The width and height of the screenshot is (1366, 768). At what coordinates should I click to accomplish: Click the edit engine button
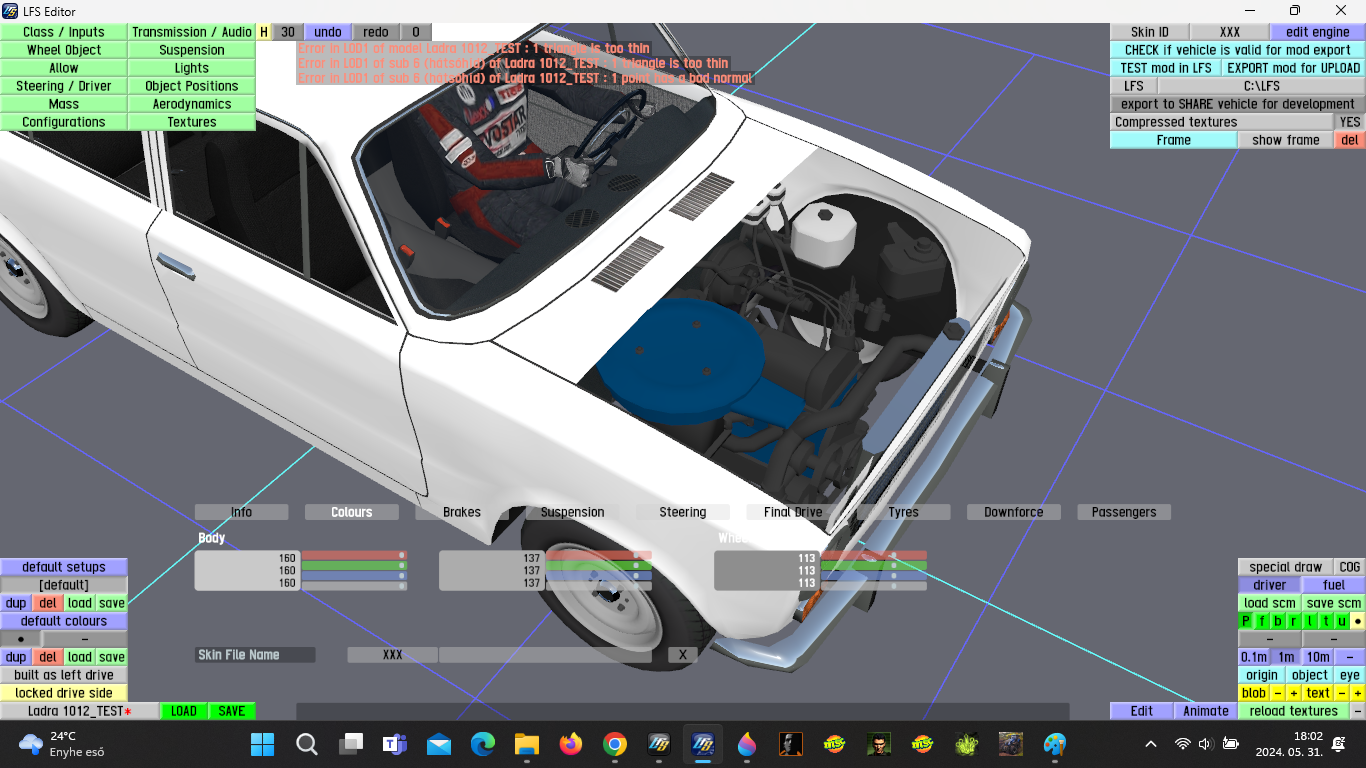click(x=1318, y=32)
